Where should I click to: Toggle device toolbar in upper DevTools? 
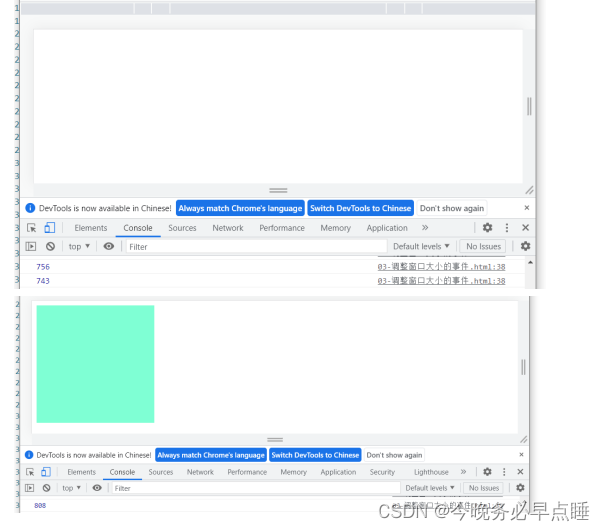(x=50, y=228)
